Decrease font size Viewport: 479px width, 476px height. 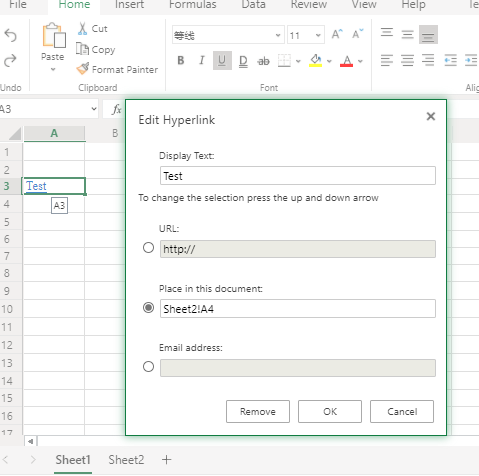point(357,34)
